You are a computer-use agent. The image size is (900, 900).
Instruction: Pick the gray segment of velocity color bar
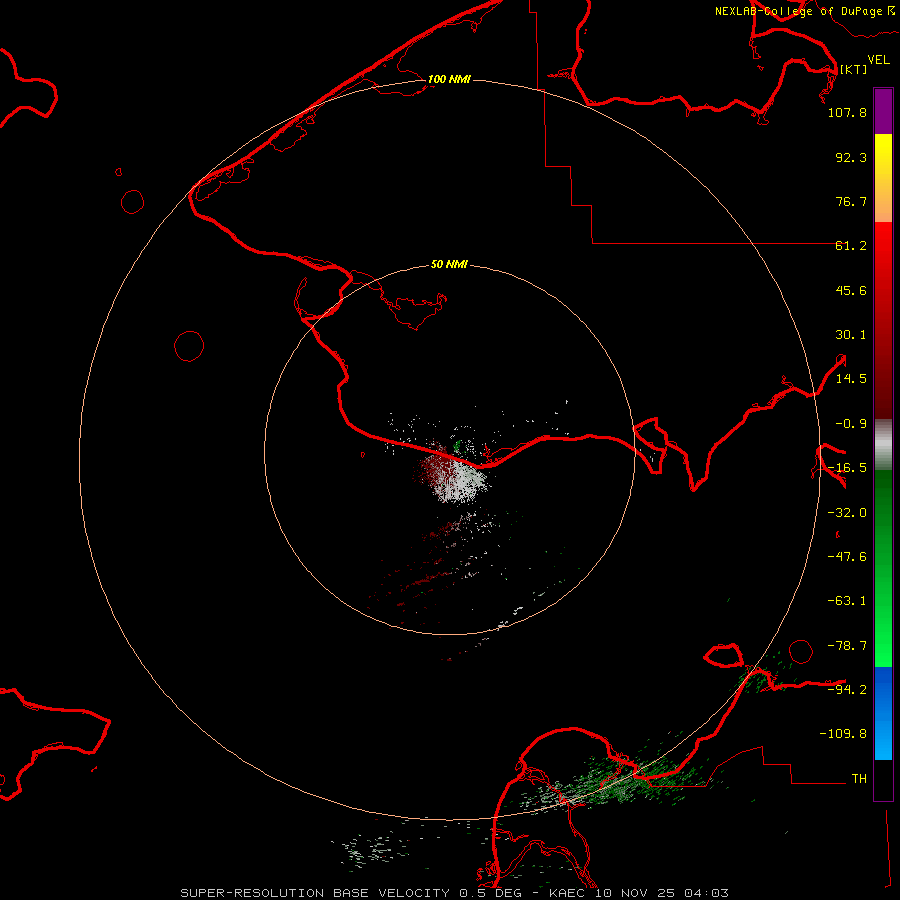click(x=883, y=445)
